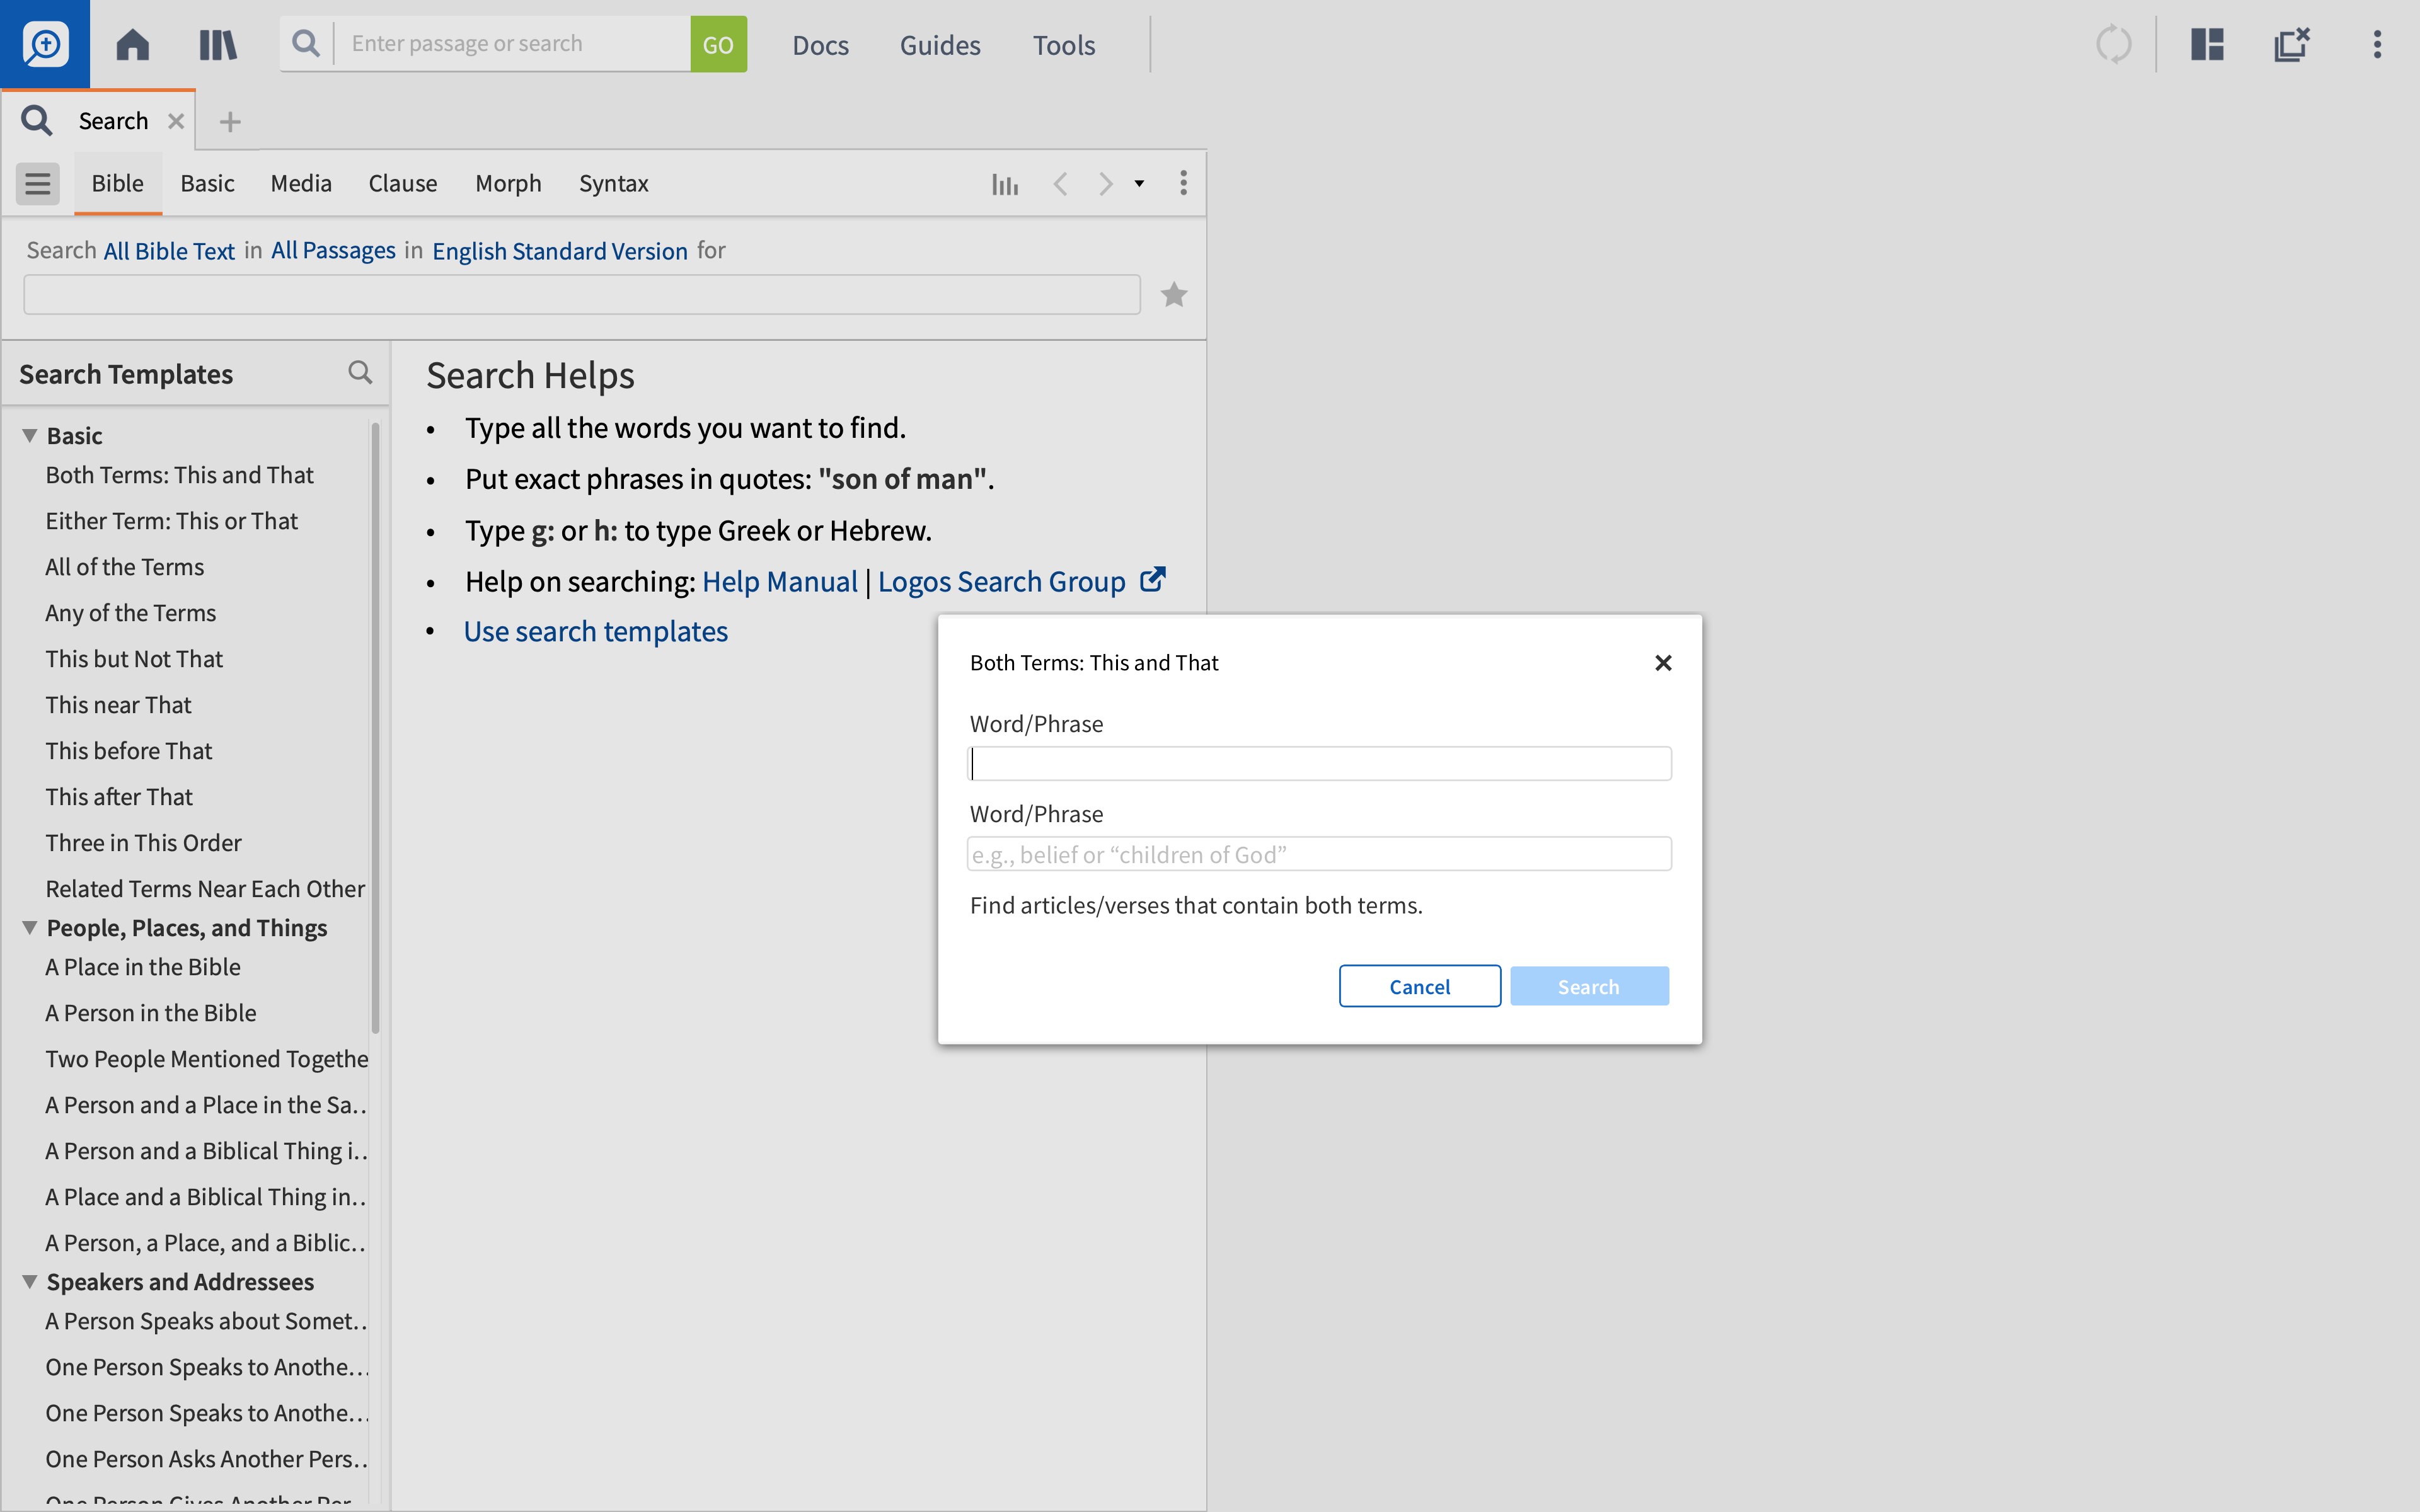Switch to the Bible search tab
Image resolution: width=2420 pixels, height=1512 pixels.
point(118,184)
